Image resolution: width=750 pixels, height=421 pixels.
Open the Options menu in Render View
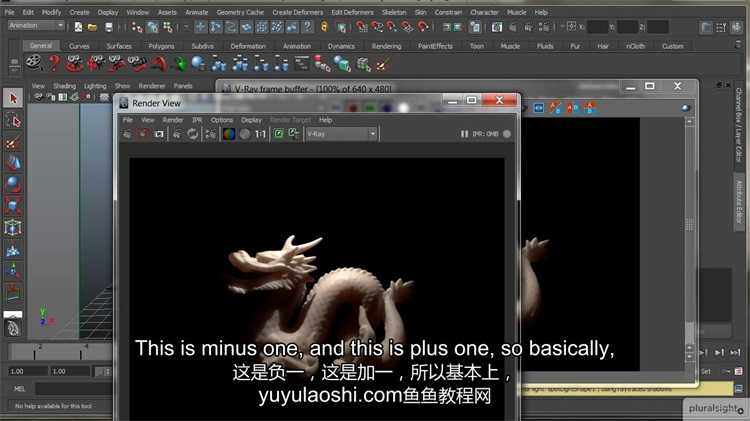click(221, 120)
